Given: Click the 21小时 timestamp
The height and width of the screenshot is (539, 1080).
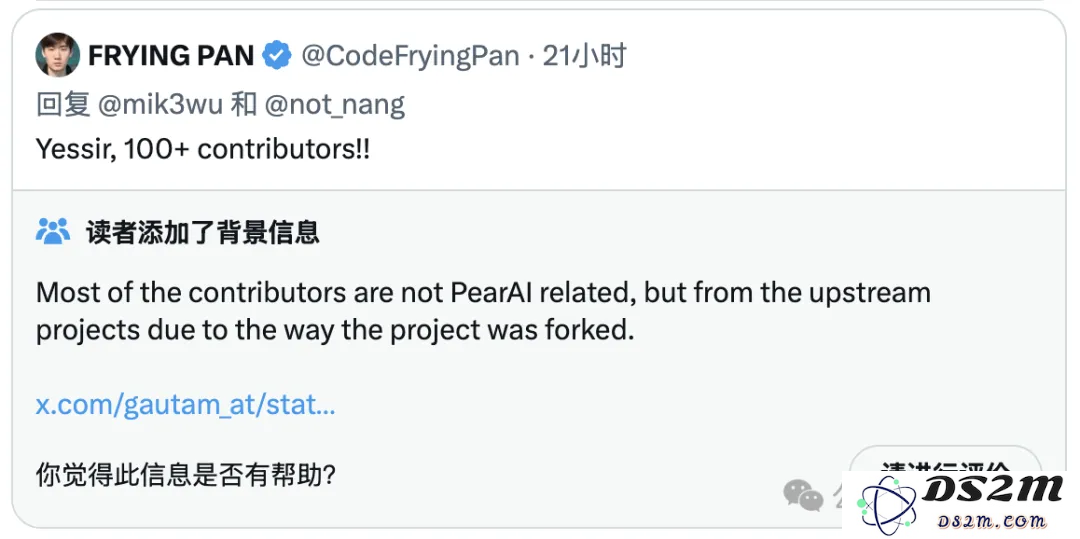Looking at the screenshot, I should pyautogui.click(x=584, y=56).
